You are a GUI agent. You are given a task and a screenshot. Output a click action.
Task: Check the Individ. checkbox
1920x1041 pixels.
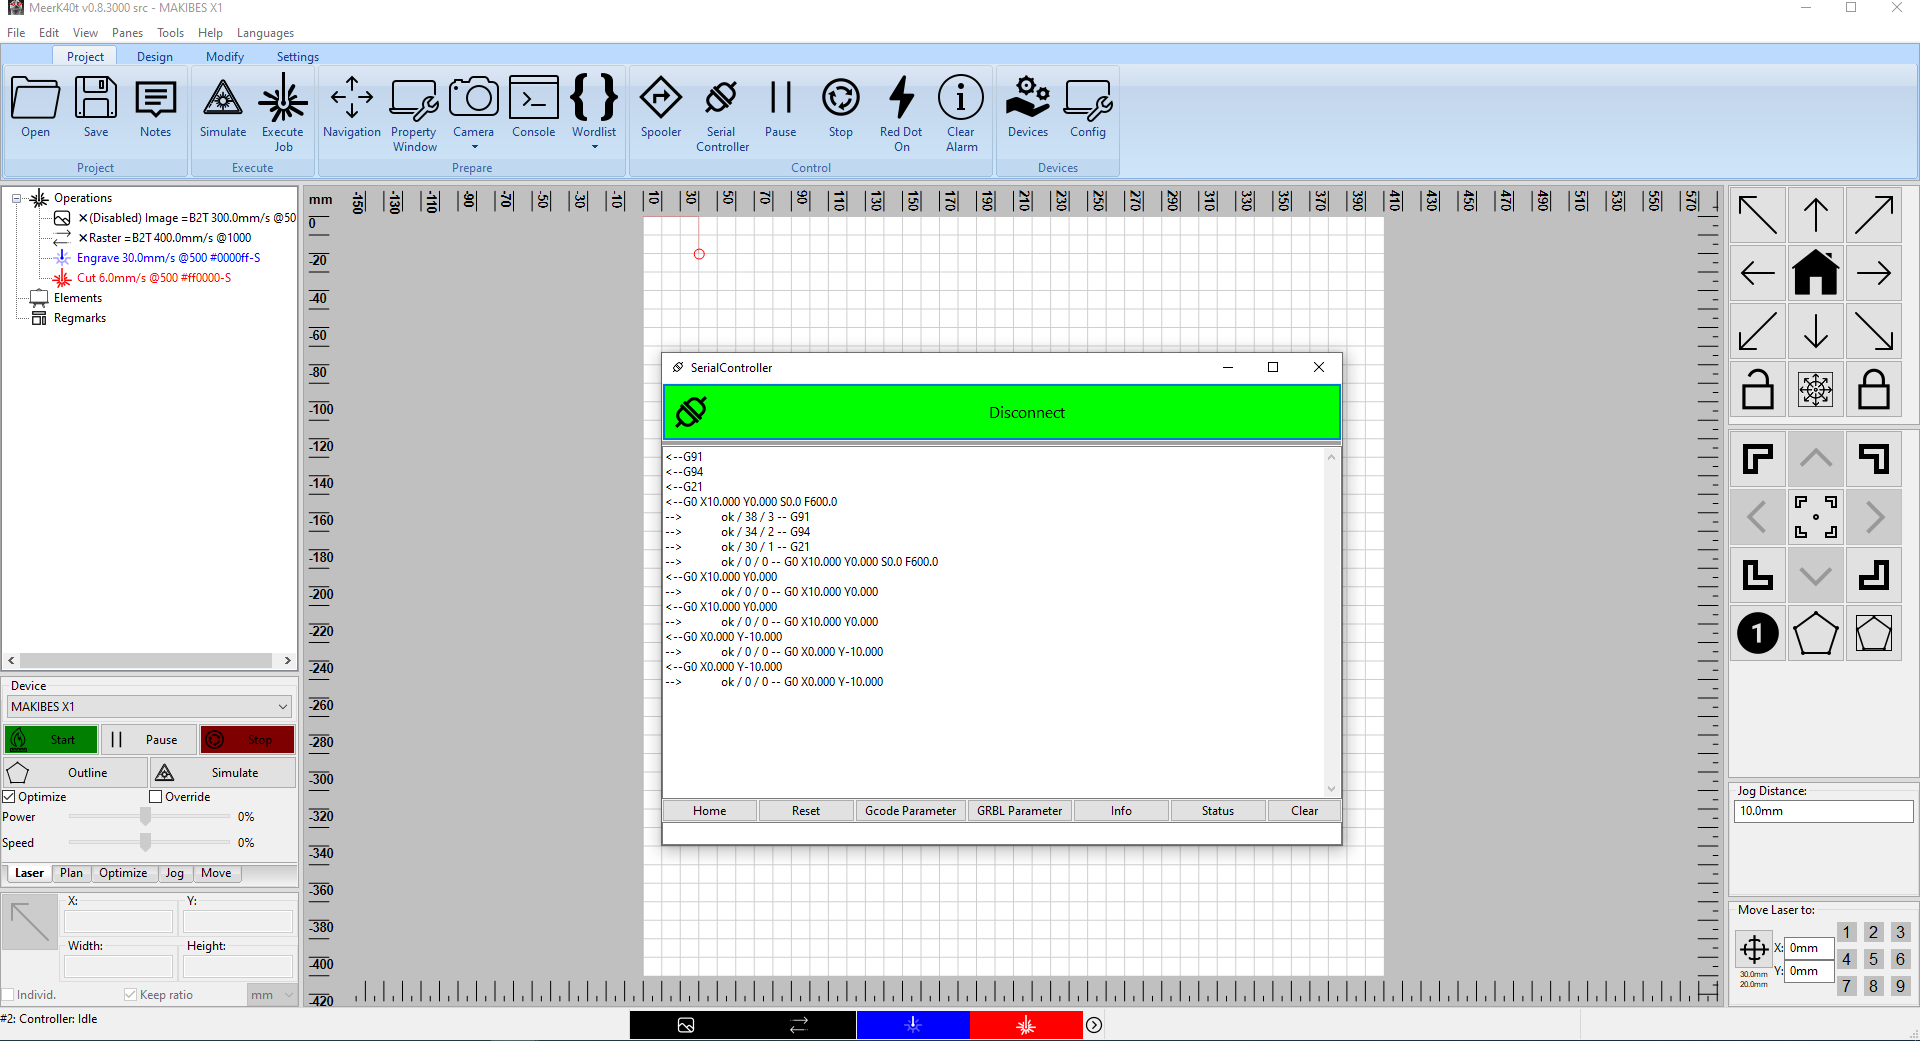tap(8, 995)
